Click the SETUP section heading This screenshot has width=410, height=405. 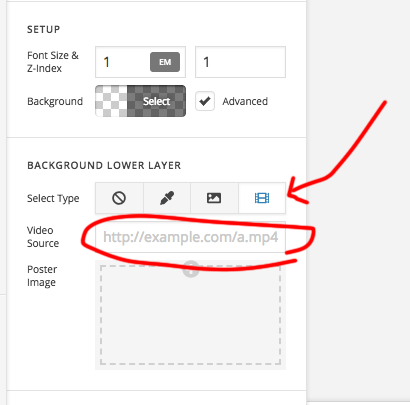44,29
